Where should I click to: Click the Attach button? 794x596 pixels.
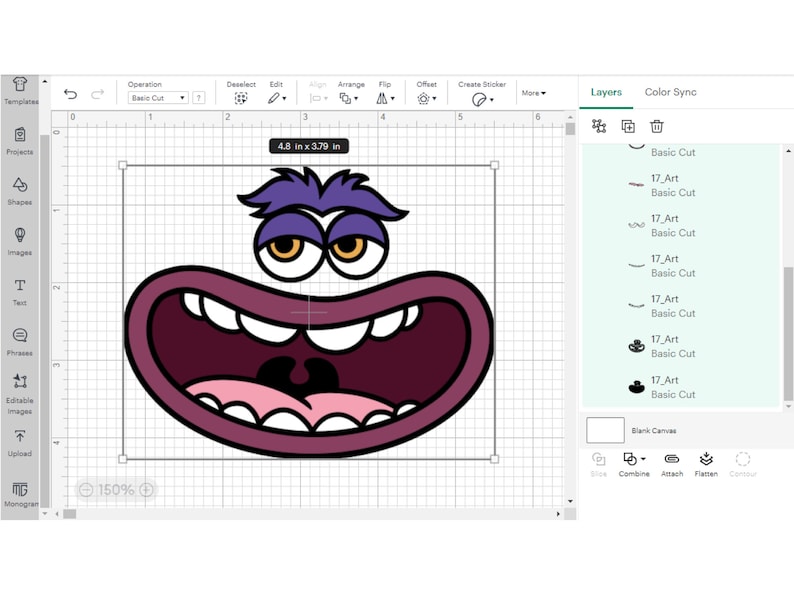pyautogui.click(x=672, y=464)
